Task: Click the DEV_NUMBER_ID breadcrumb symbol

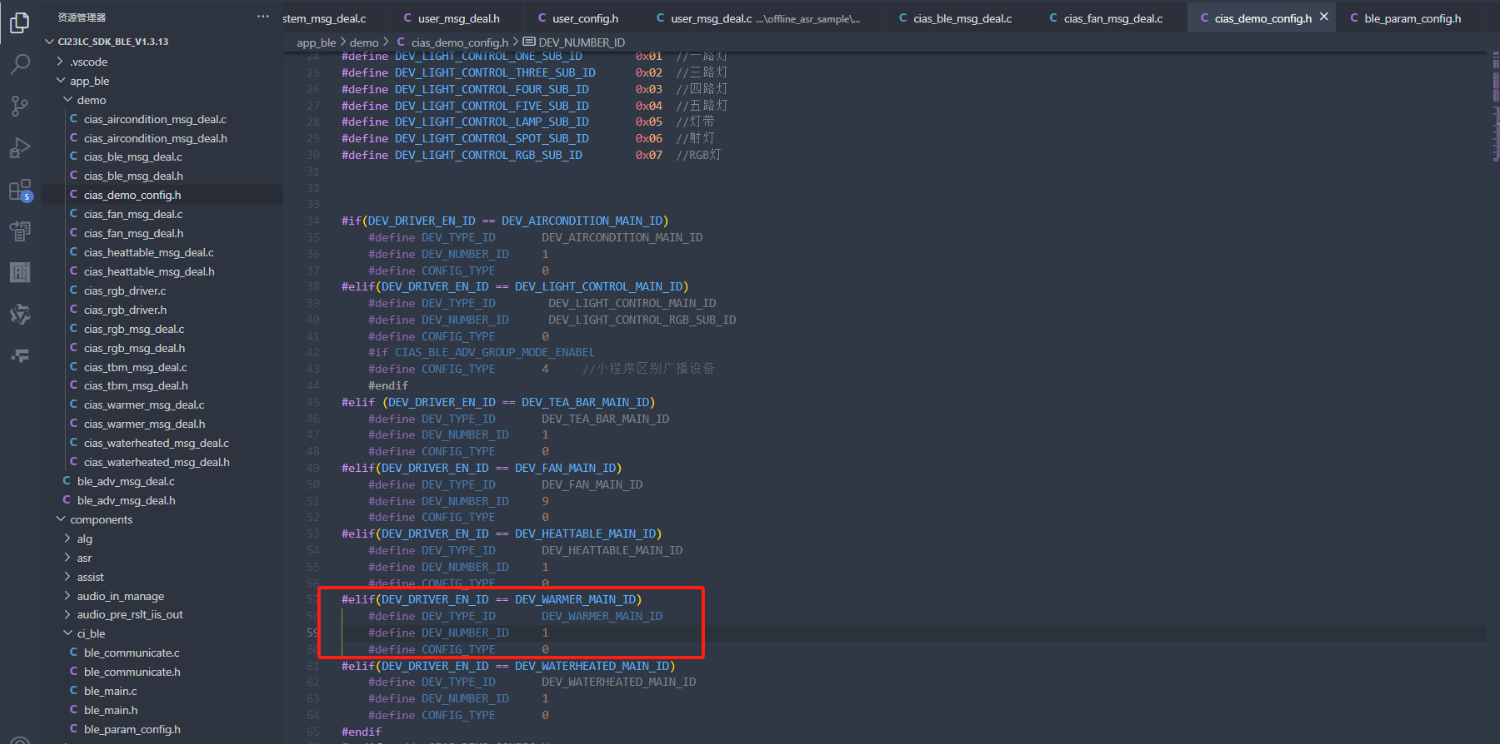Action: 581,43
